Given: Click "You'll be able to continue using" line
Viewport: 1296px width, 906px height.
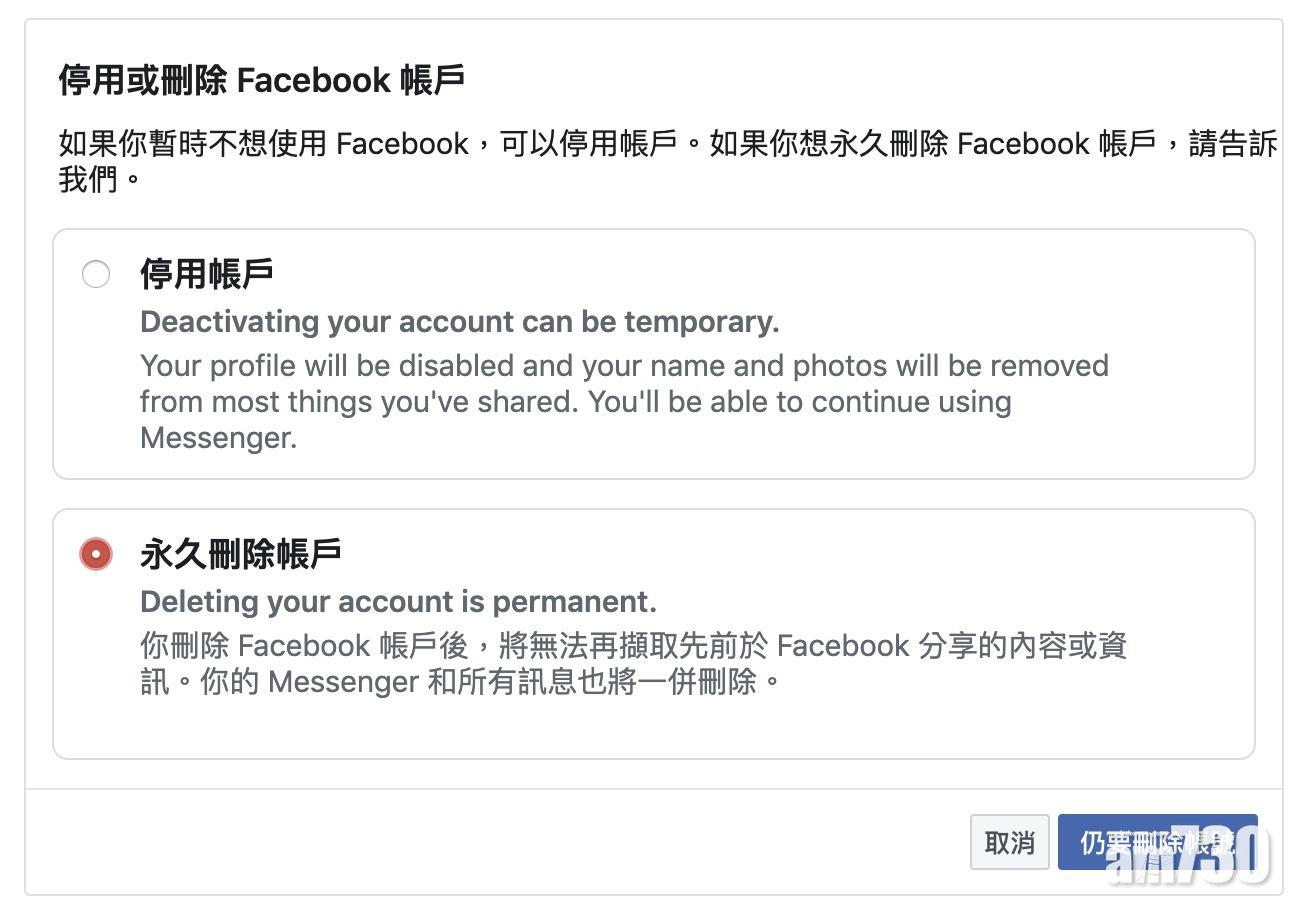Looking at the screenshot, I should coord(799,402).
